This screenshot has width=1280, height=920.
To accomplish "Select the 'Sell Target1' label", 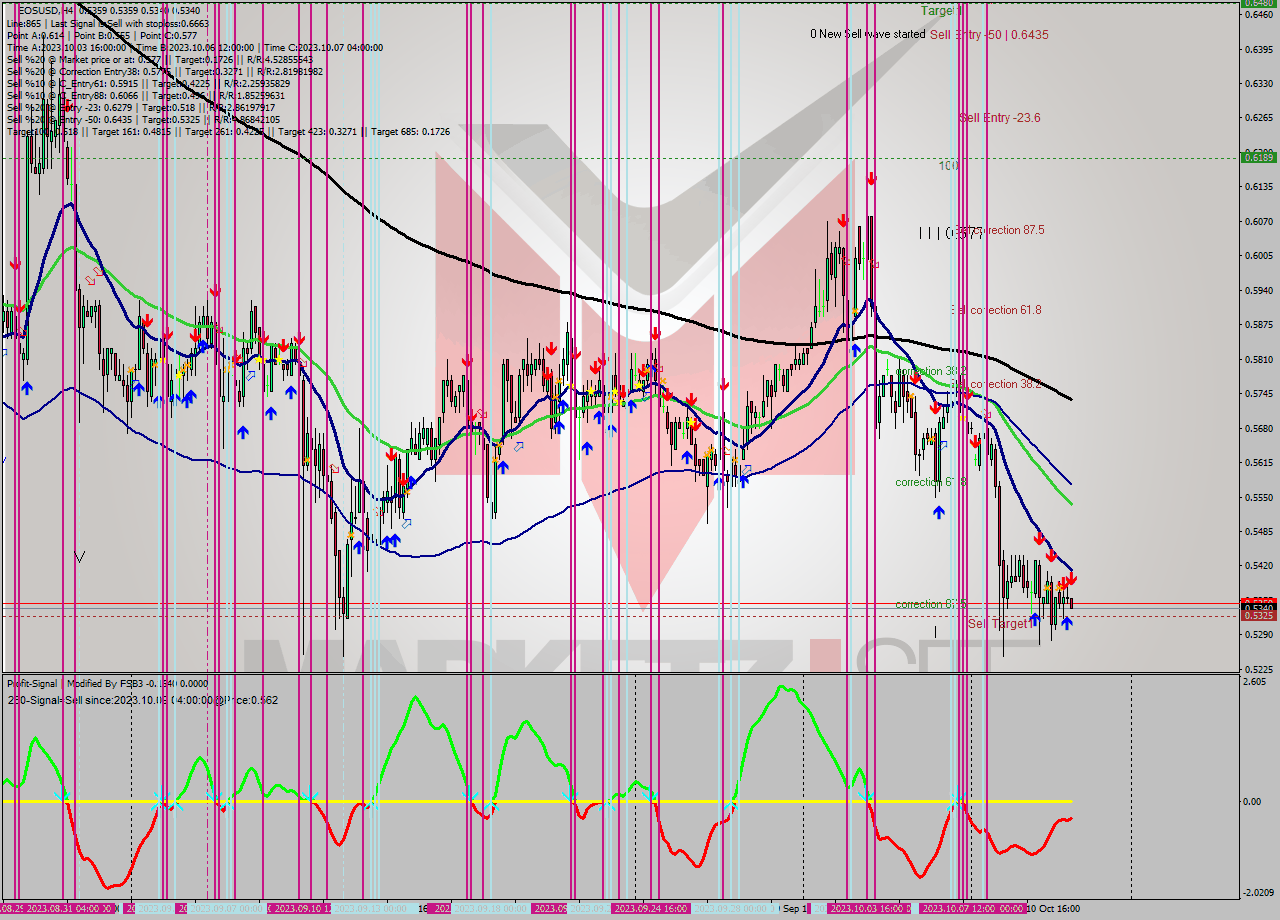I will (999, 624).
